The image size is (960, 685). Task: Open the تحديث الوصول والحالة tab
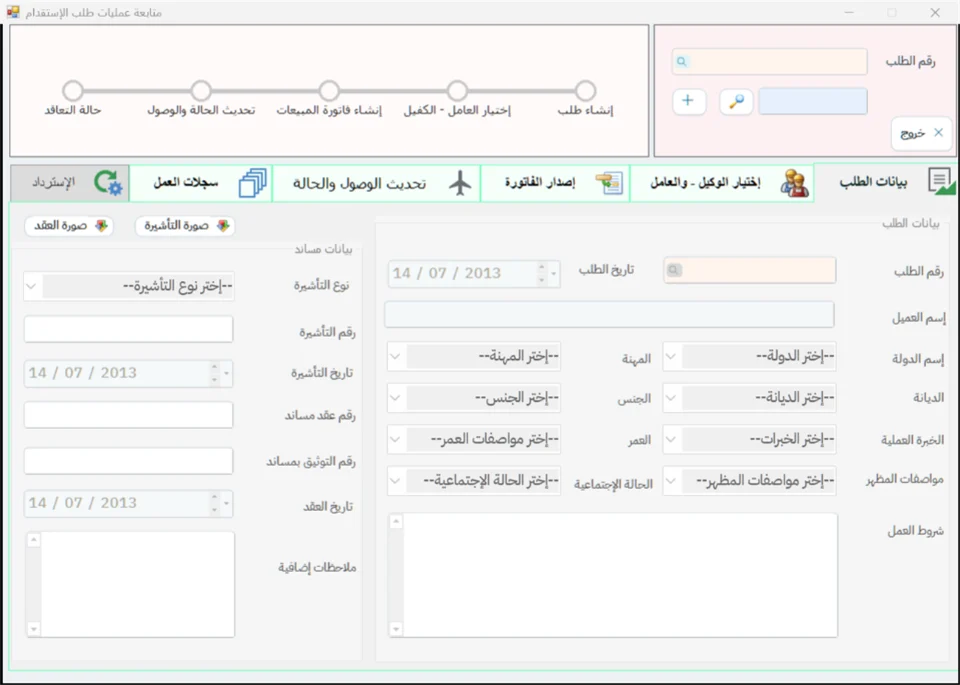coord(377,182)
